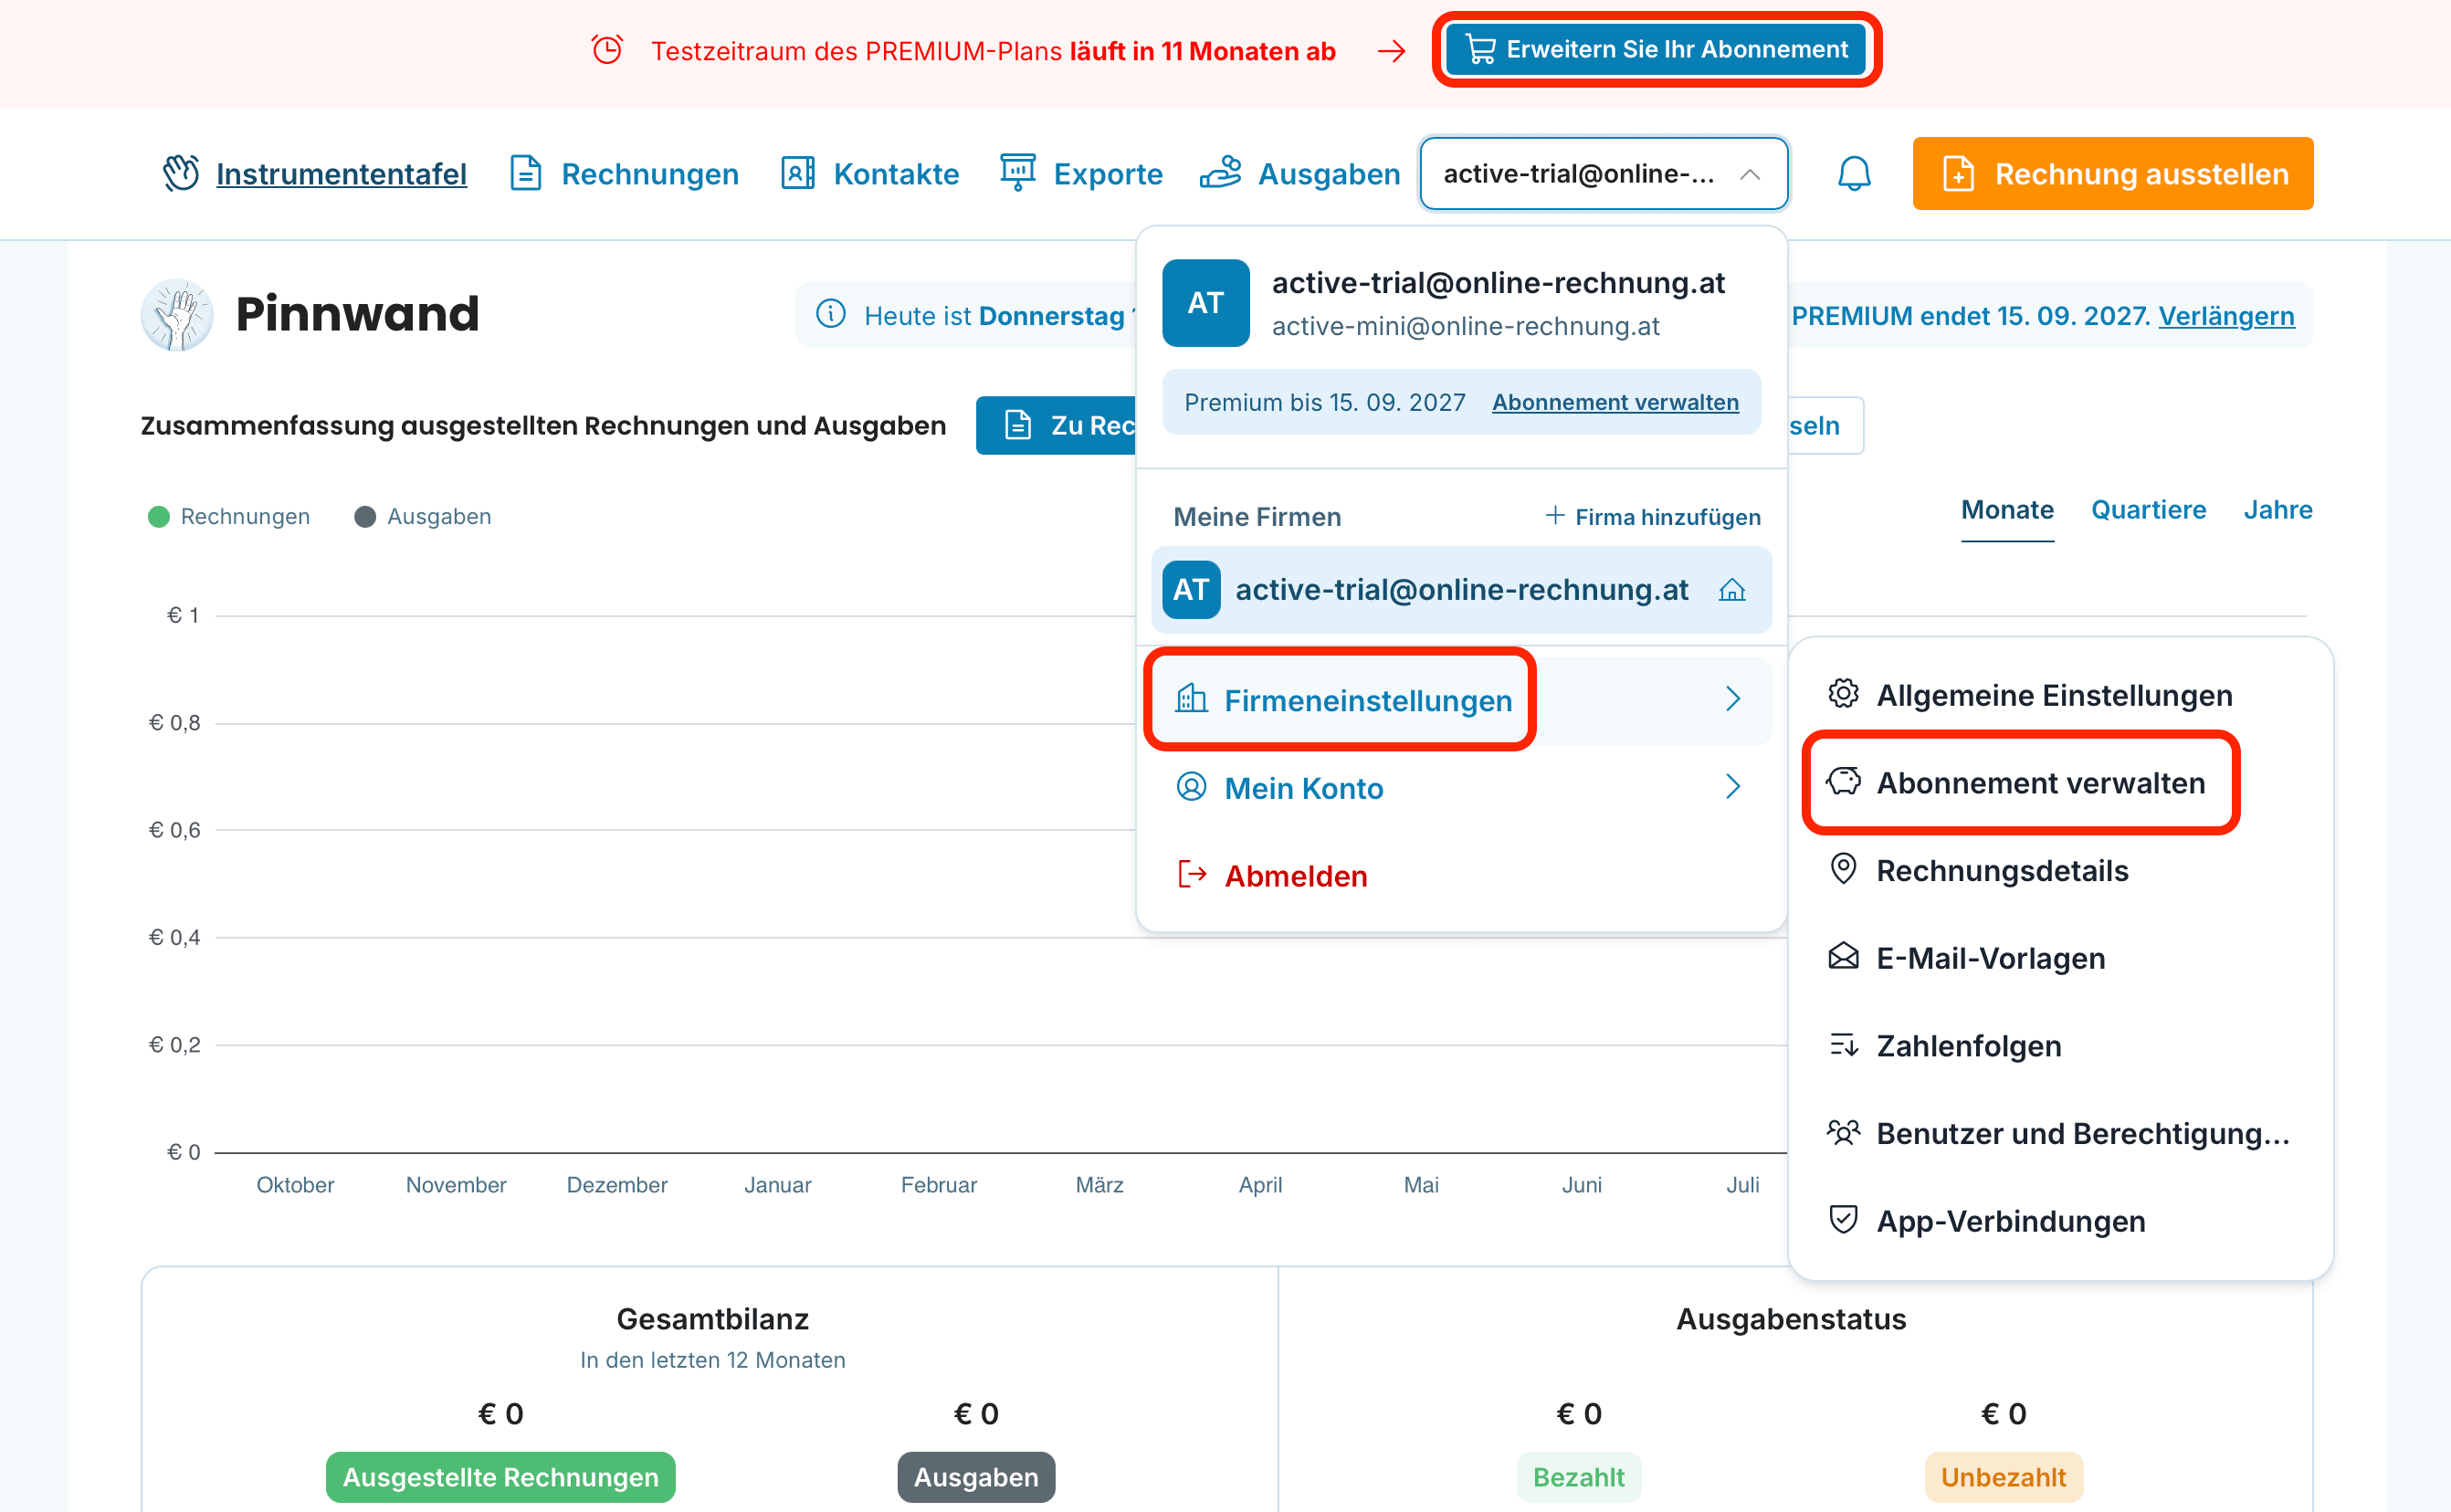Click the Zu Rec... blue button

point(1056,426)
